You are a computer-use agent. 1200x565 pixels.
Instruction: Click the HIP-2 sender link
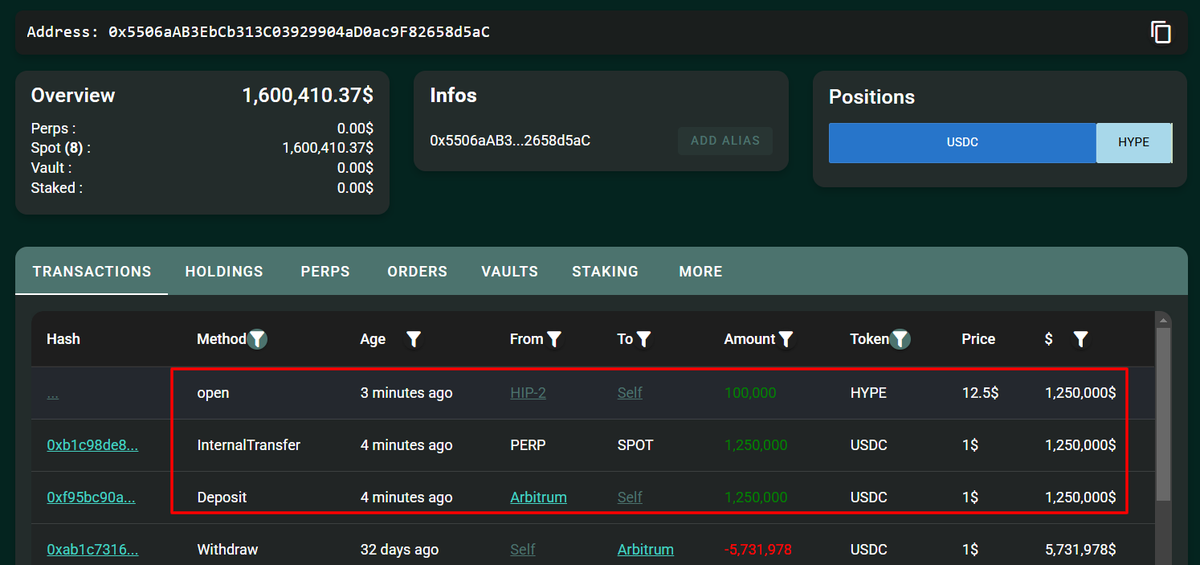528,393
